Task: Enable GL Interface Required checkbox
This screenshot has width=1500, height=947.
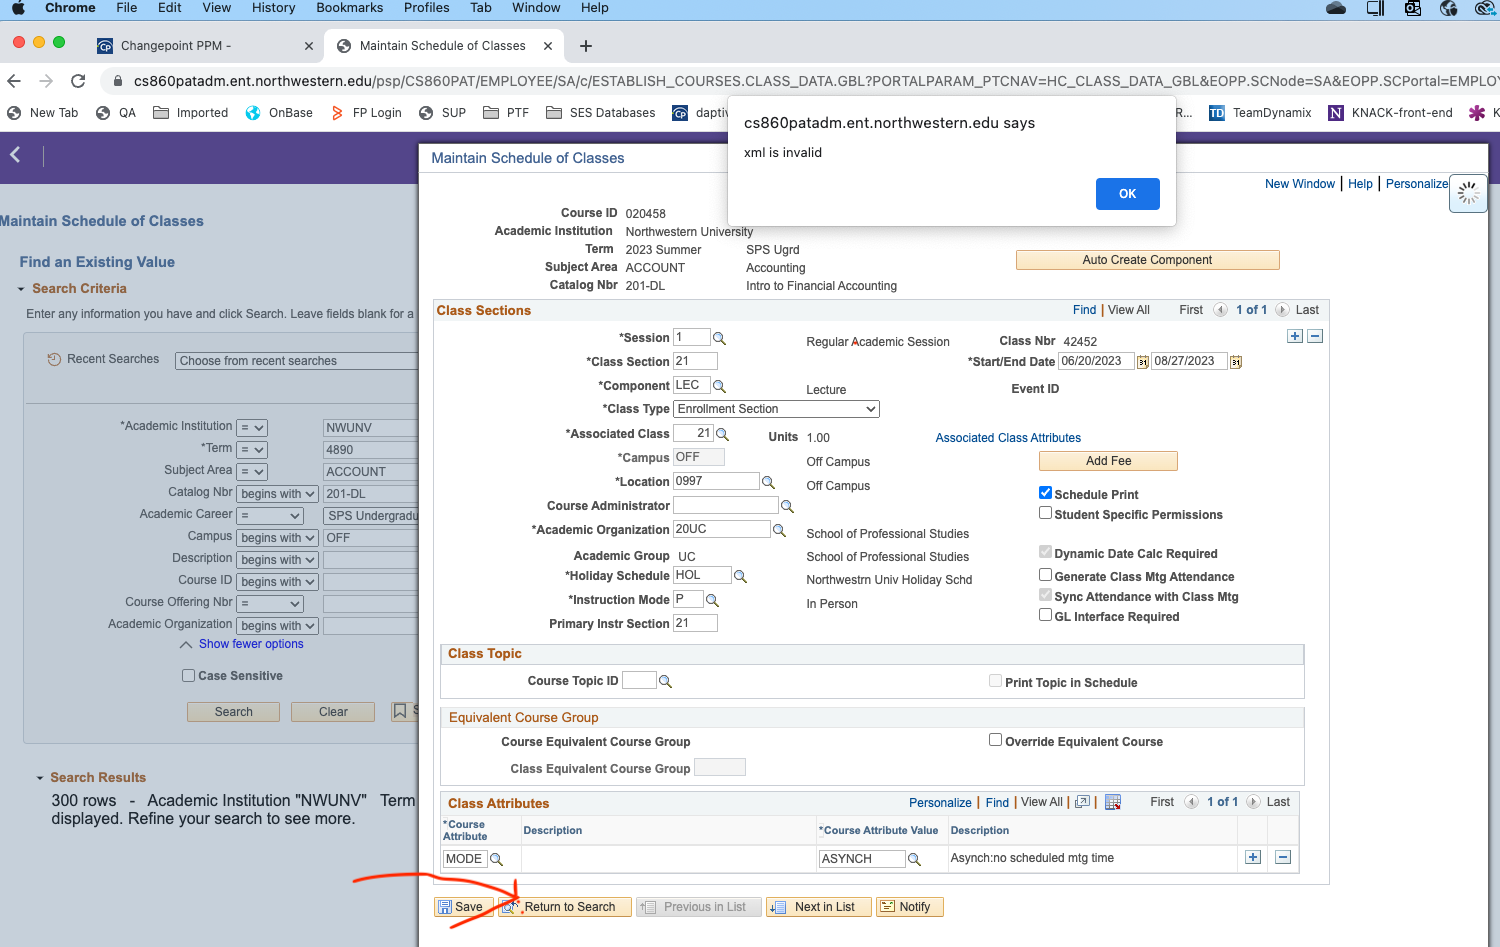Action: click(x=1045, y=615)
